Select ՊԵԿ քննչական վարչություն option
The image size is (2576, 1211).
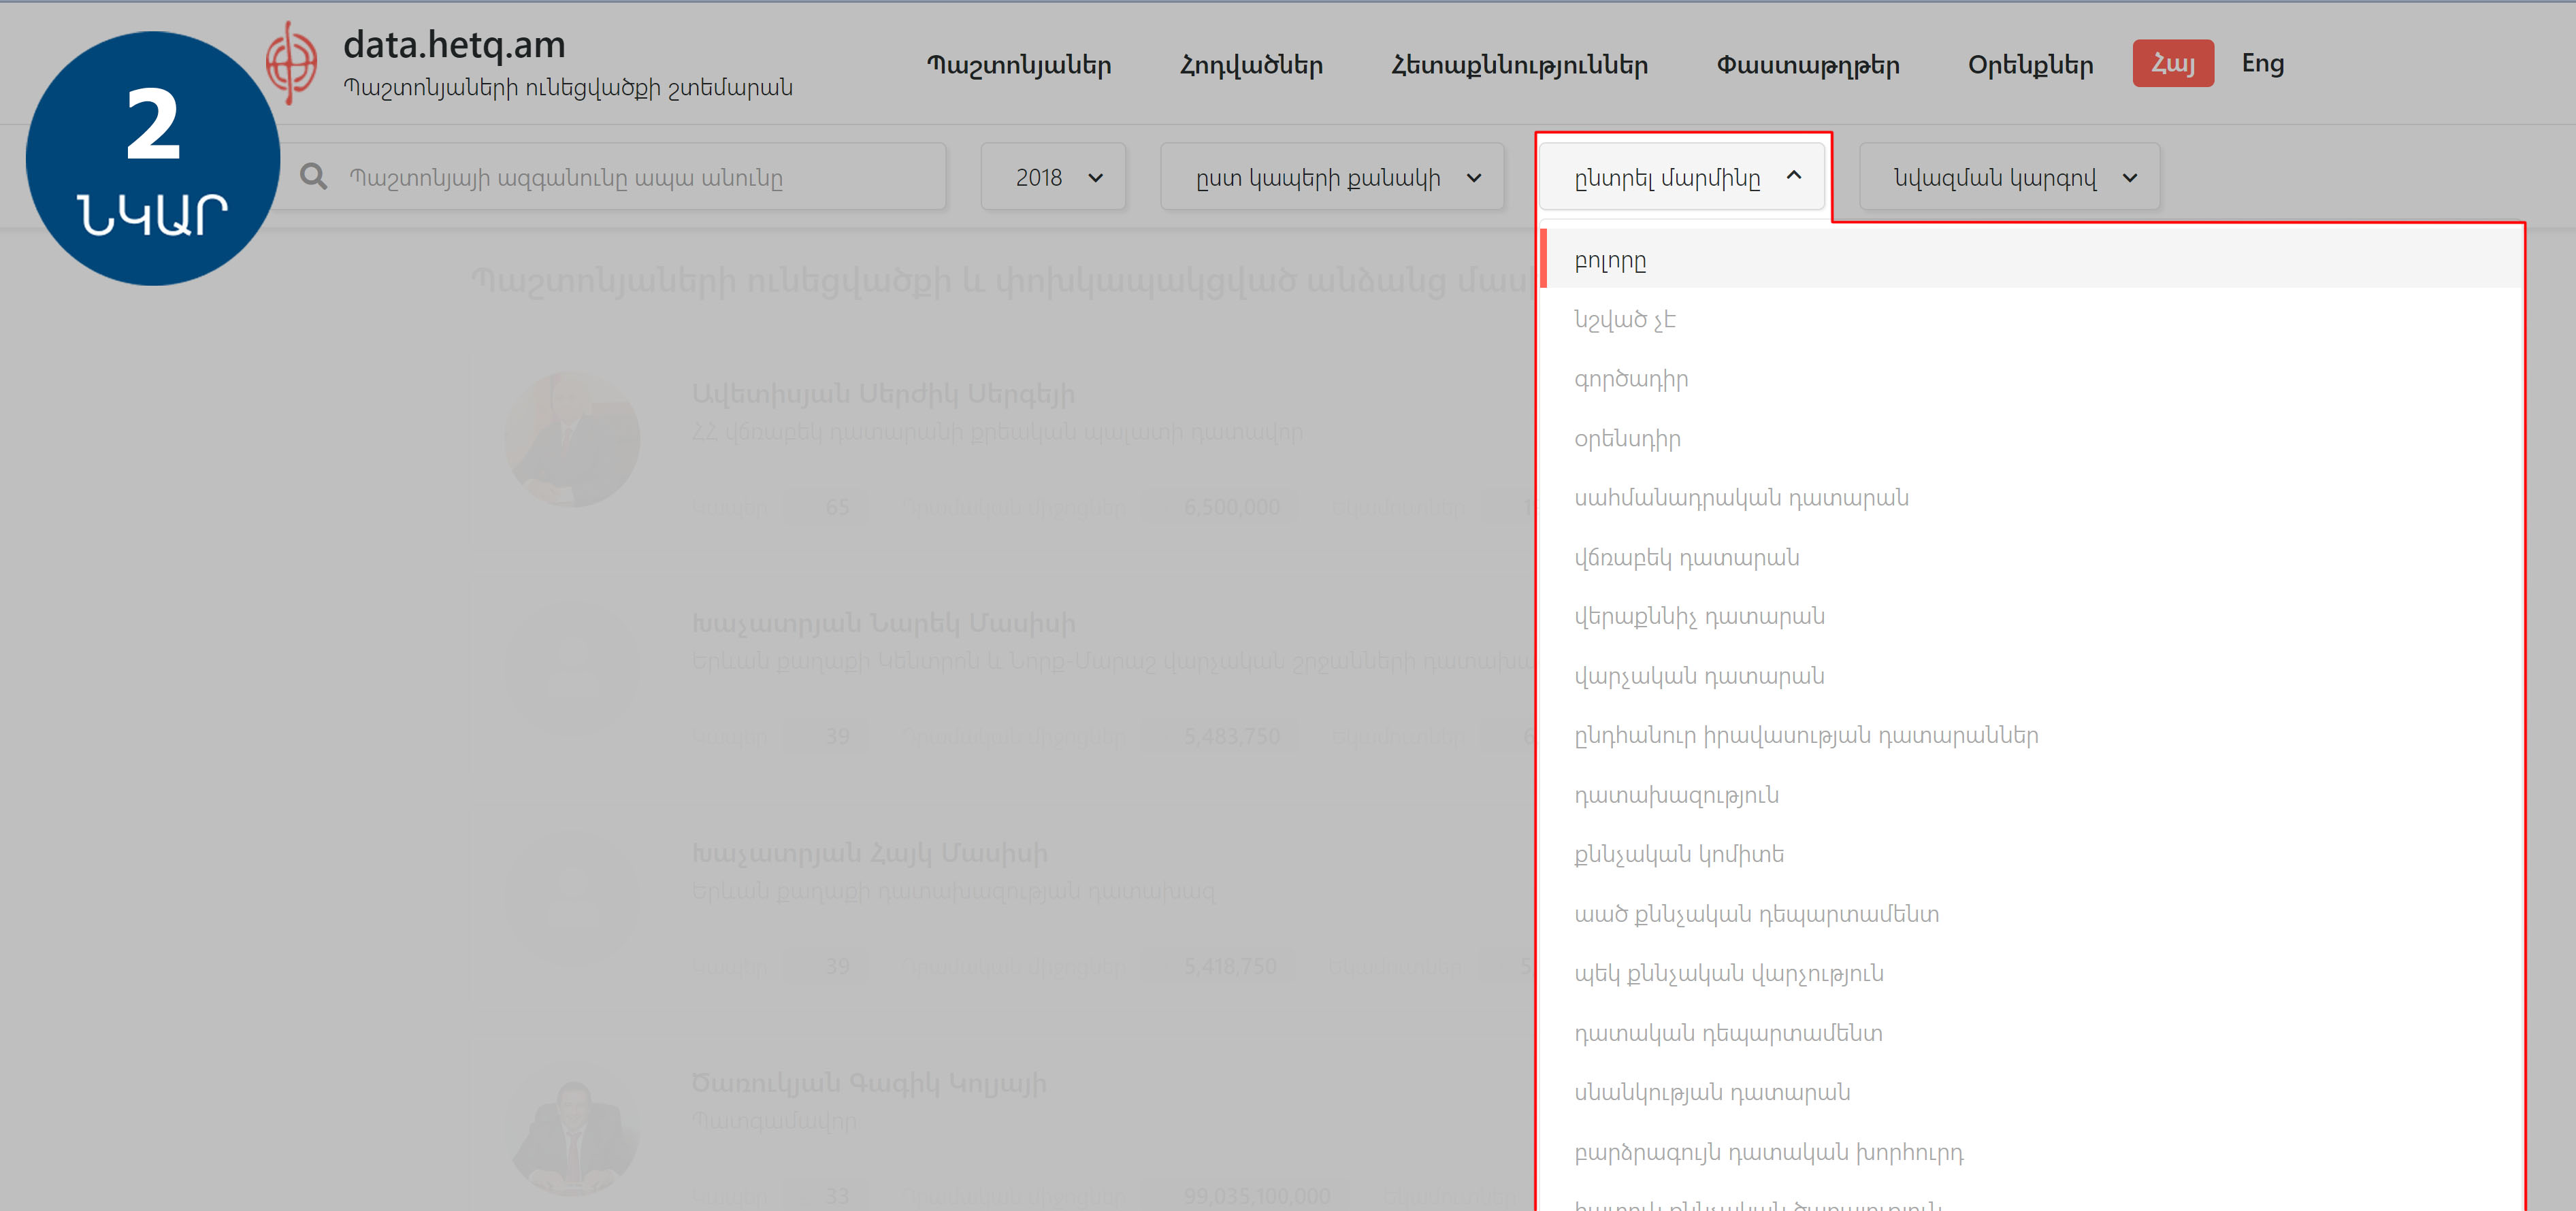[x=2031, y=973]
